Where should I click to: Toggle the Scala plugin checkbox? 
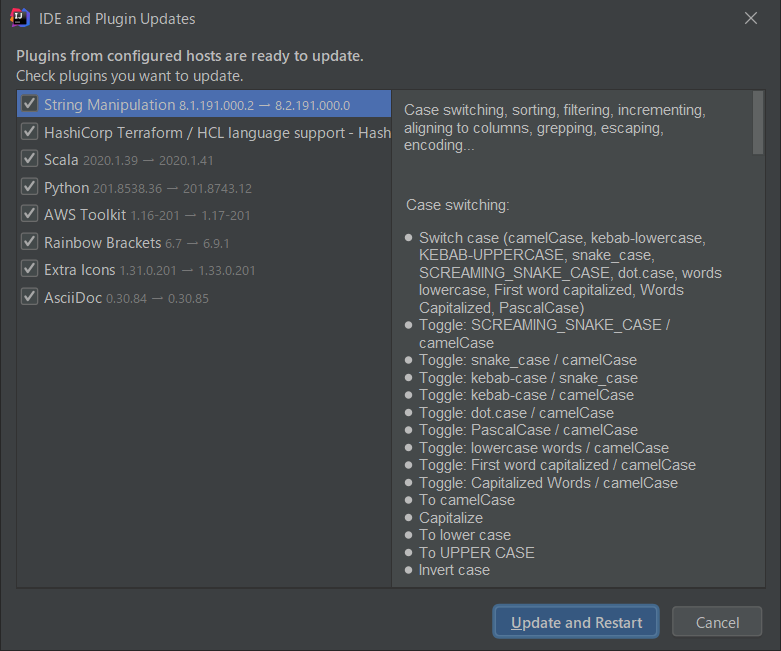[29, 159]
